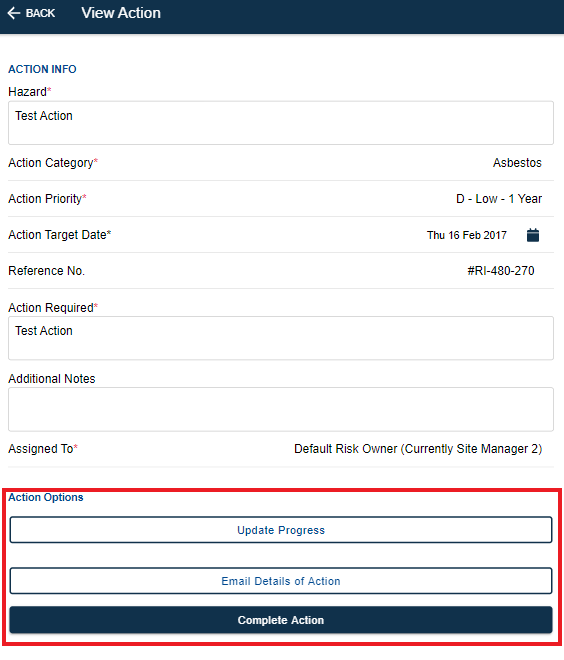
Task: Select the Thu 16 Feb 2017 date value
Action: [467, 235]
